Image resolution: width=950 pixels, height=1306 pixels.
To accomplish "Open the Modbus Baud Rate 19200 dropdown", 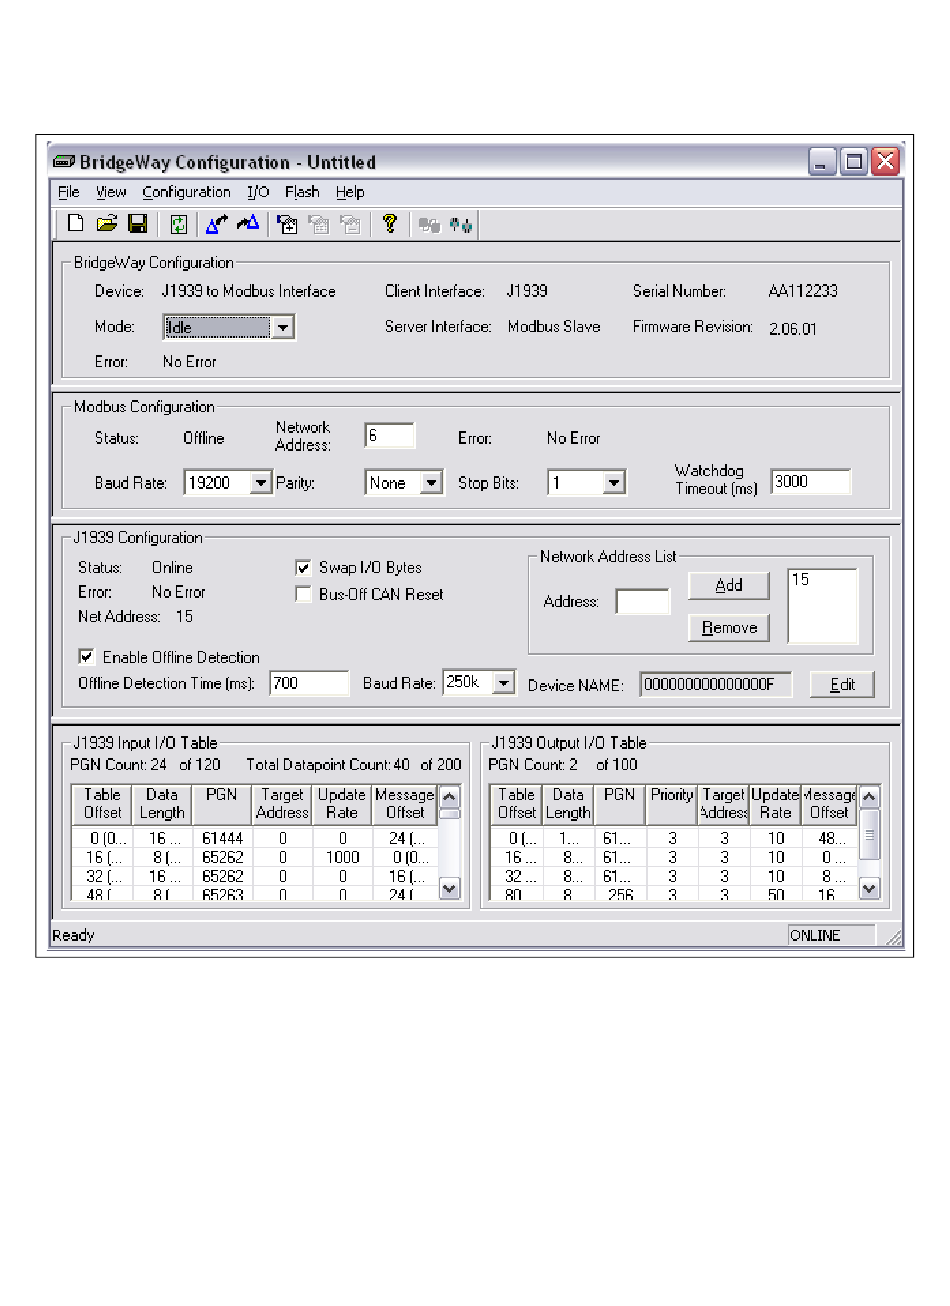I will [260, 483].
